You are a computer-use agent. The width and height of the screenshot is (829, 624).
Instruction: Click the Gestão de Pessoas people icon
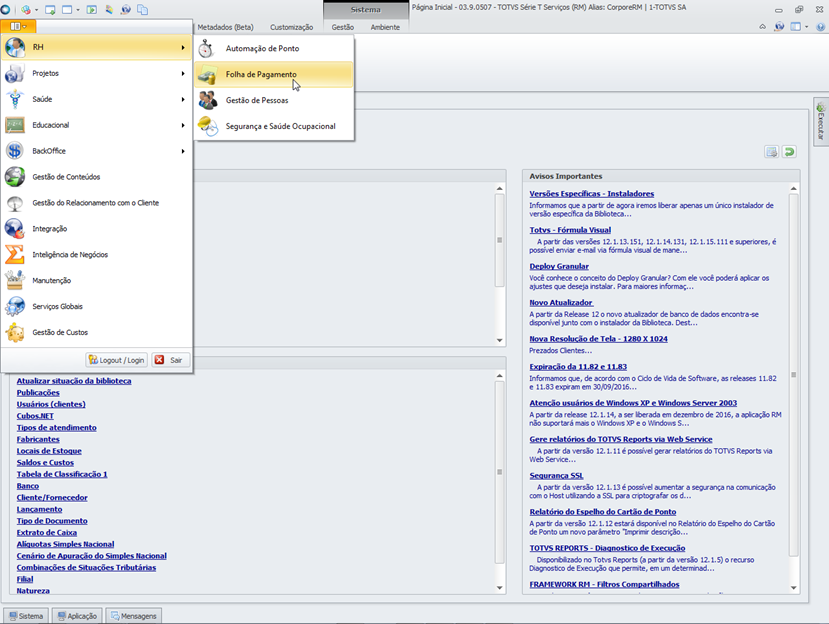click(x=207, y=100)
